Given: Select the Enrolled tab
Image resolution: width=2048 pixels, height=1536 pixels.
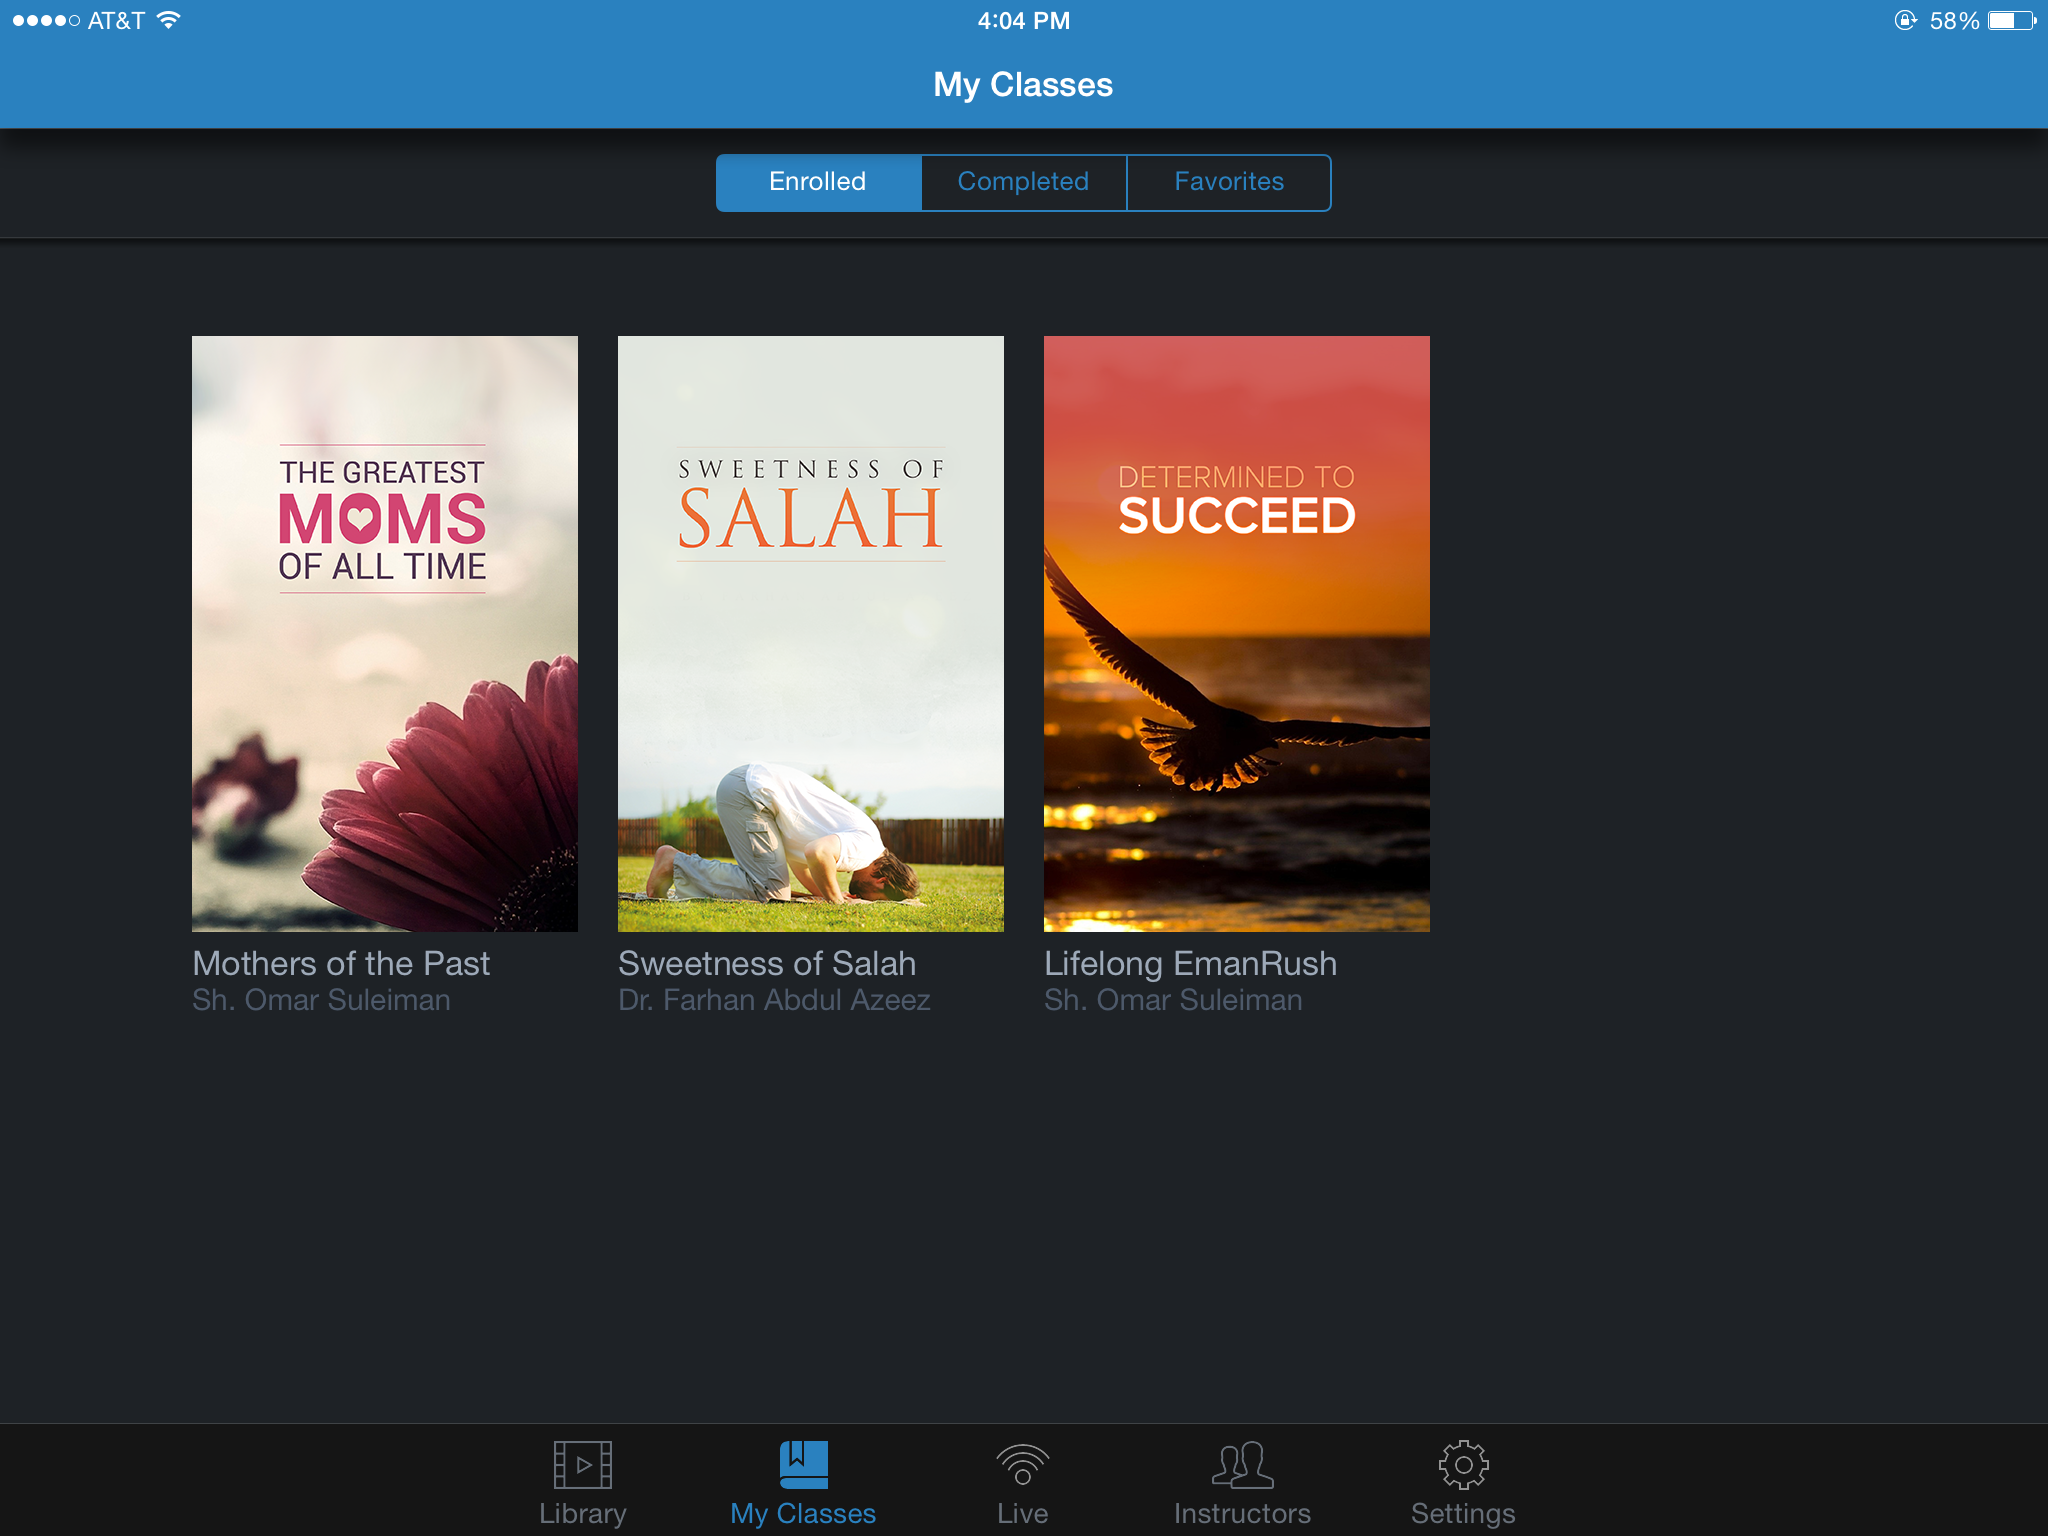Looking at the screenshot, I should 818,182.
